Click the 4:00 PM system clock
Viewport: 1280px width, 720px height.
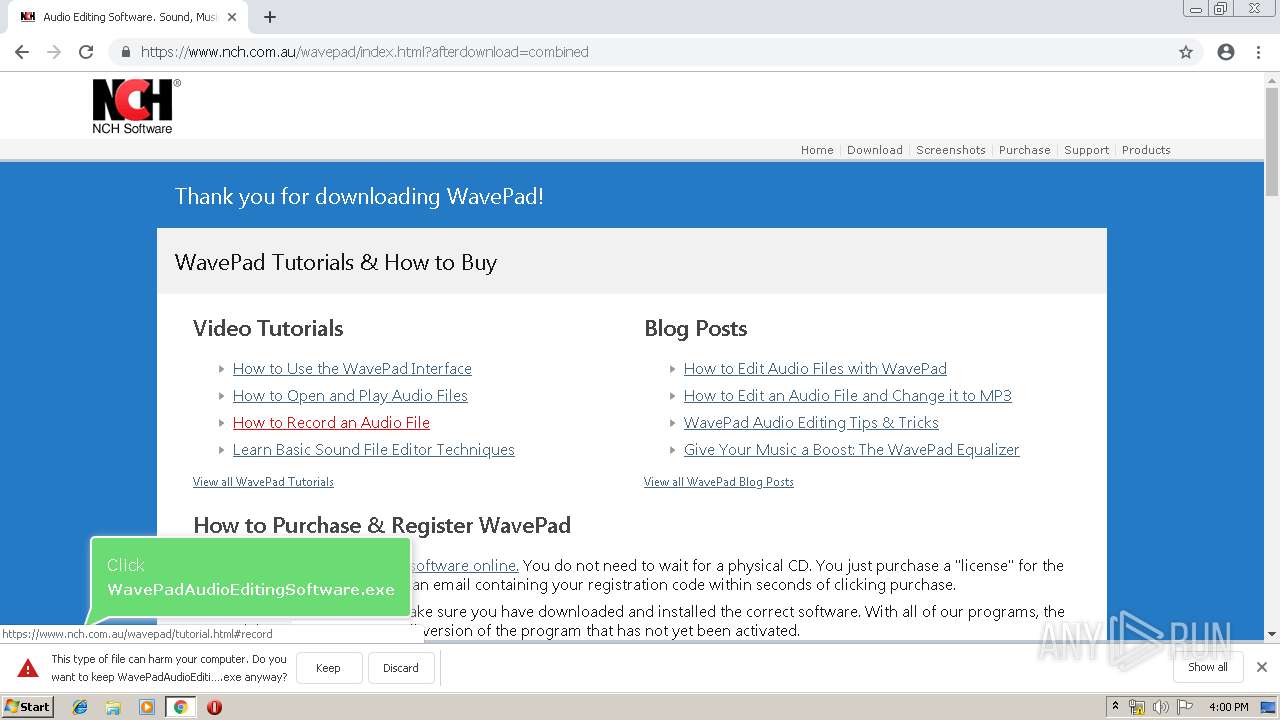(1228, 707)
